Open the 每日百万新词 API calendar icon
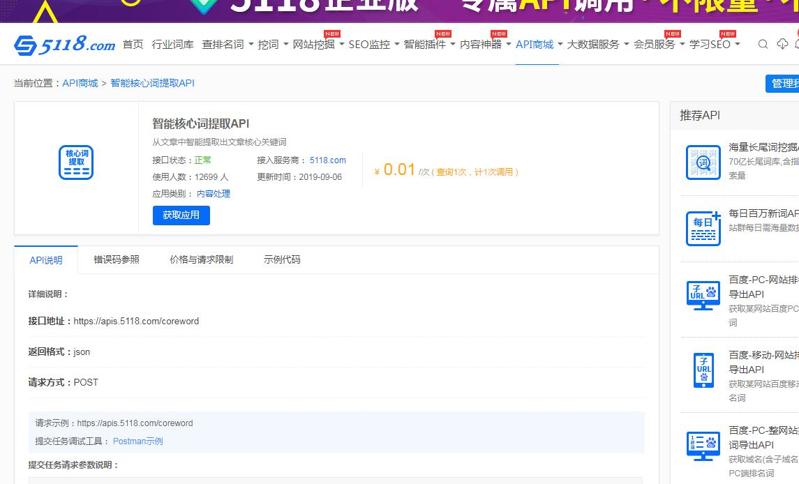Screen dimensions: 799x484 [x=703, y=228]
